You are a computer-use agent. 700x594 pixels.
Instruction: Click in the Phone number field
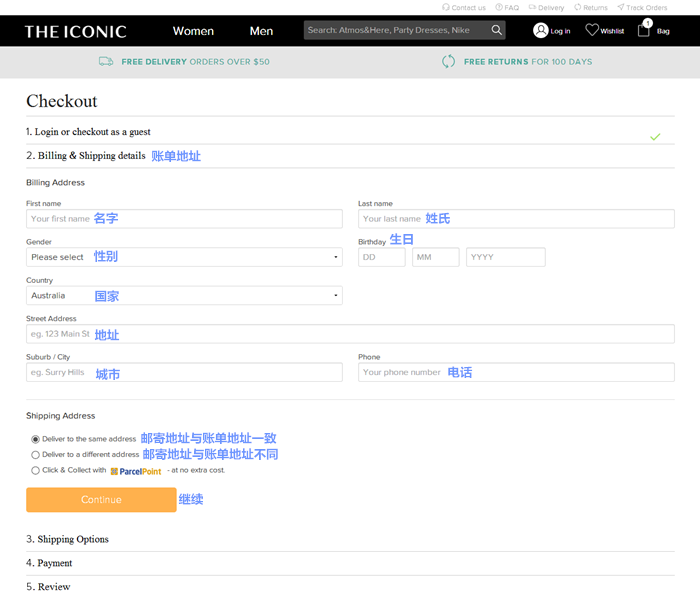516,372
